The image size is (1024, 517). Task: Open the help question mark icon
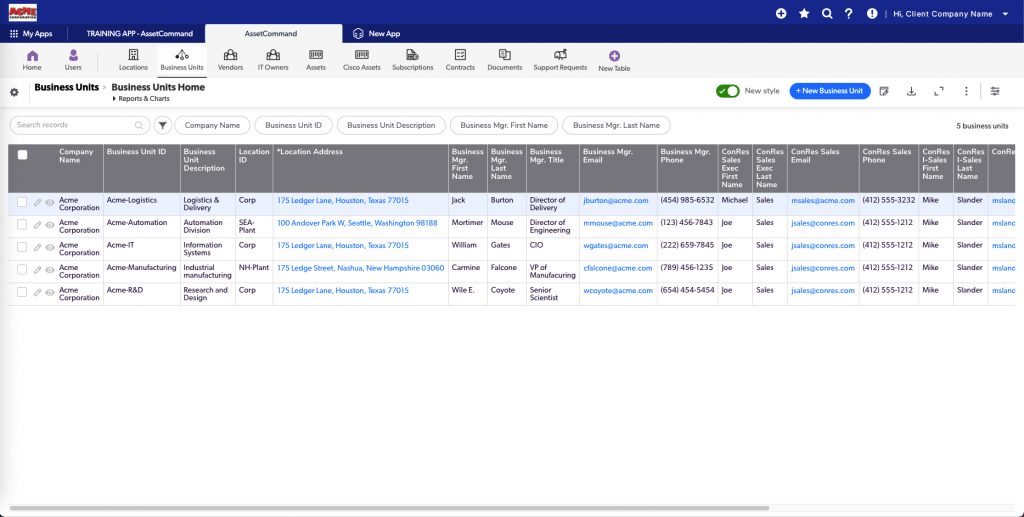point(848,13)
